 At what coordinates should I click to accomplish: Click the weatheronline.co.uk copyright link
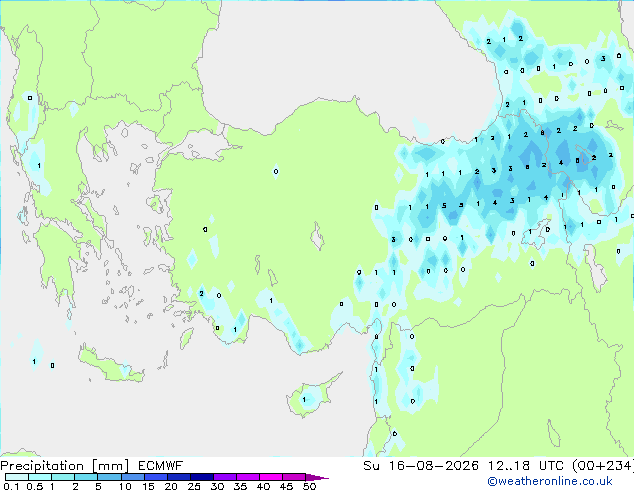(550, 481)
